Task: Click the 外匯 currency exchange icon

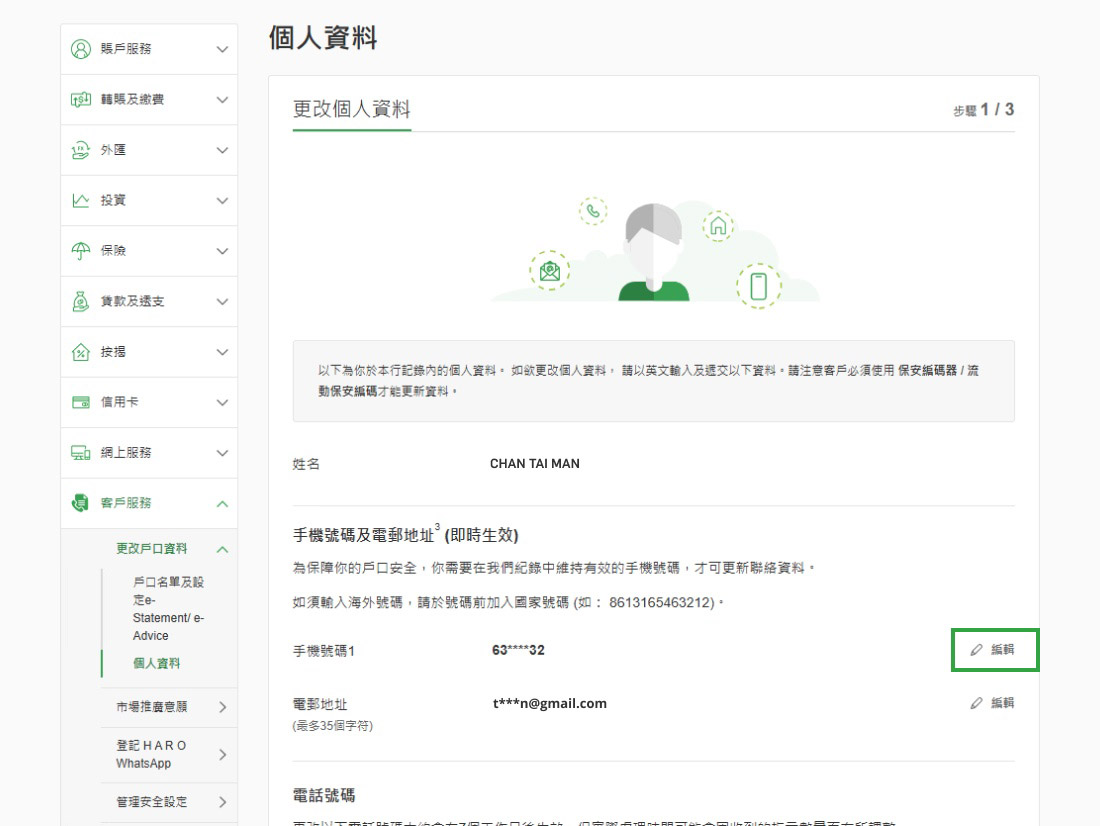Action: (81, 150)
